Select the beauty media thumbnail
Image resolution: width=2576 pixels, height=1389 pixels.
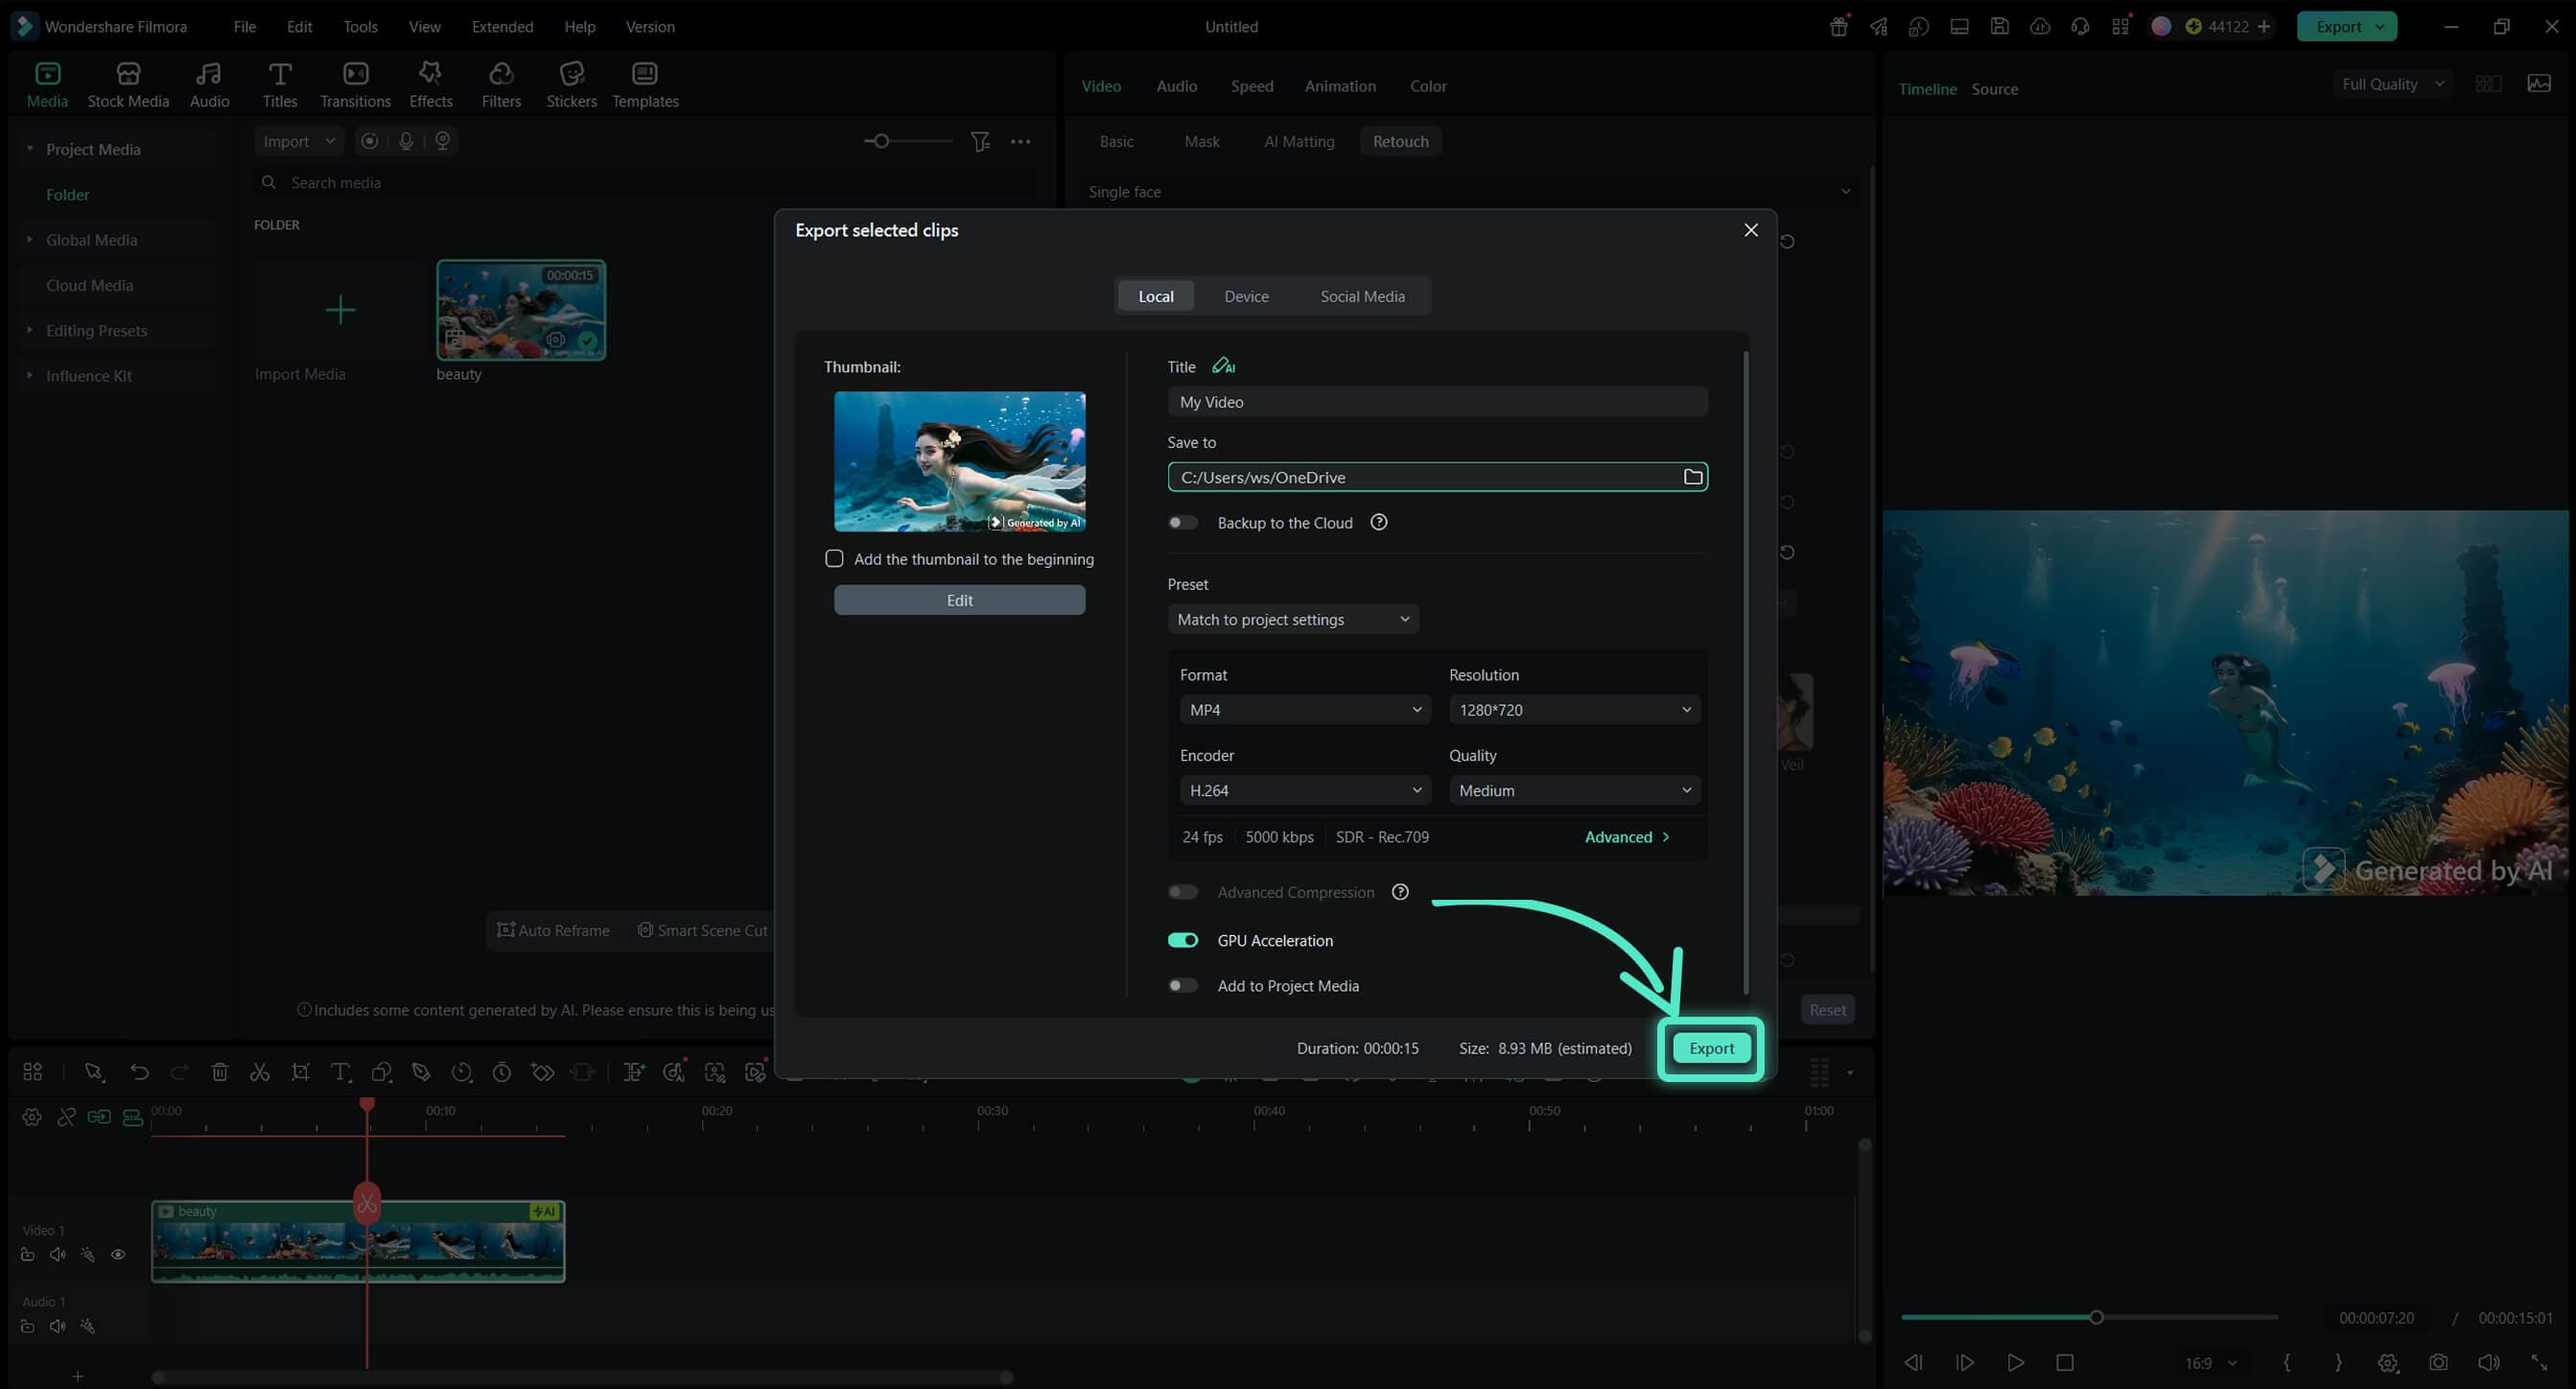(x=521, y=310)
